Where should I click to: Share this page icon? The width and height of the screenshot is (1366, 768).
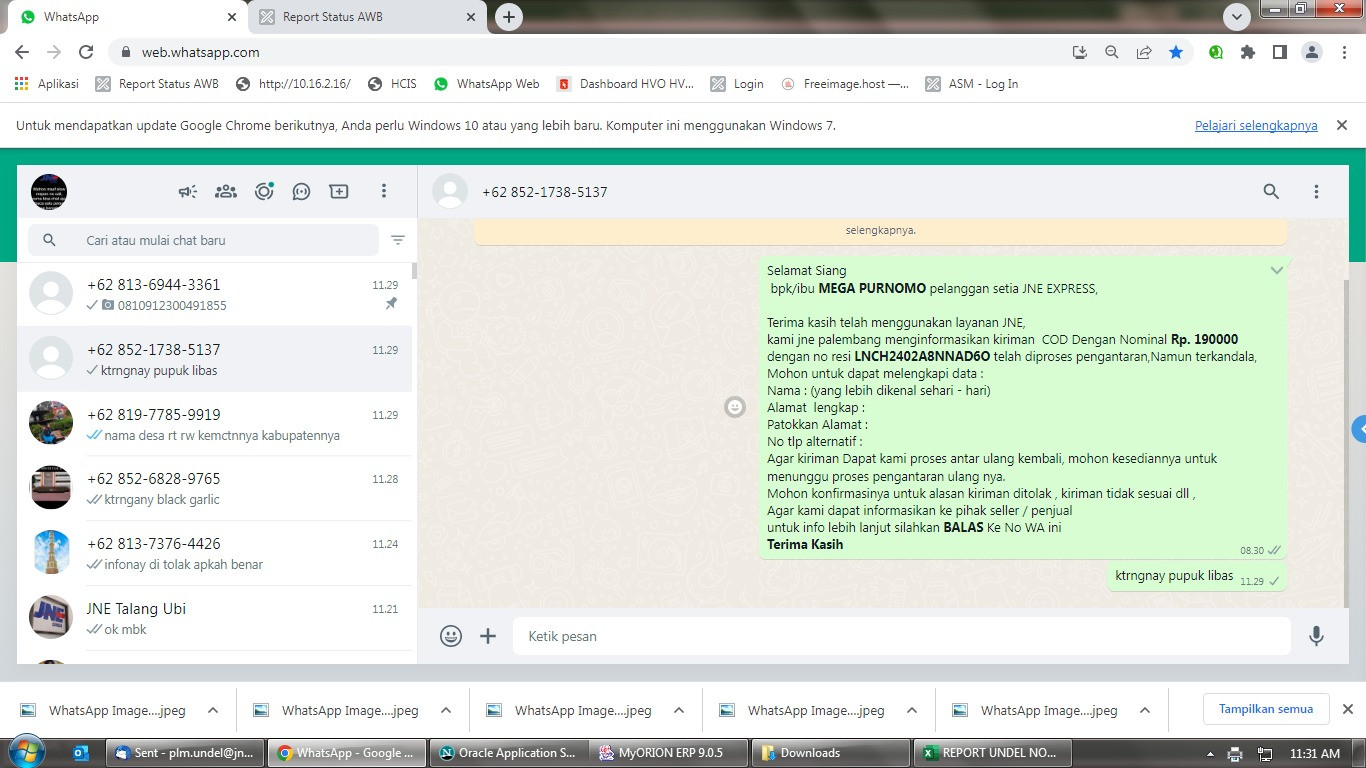pos(1144,52)
